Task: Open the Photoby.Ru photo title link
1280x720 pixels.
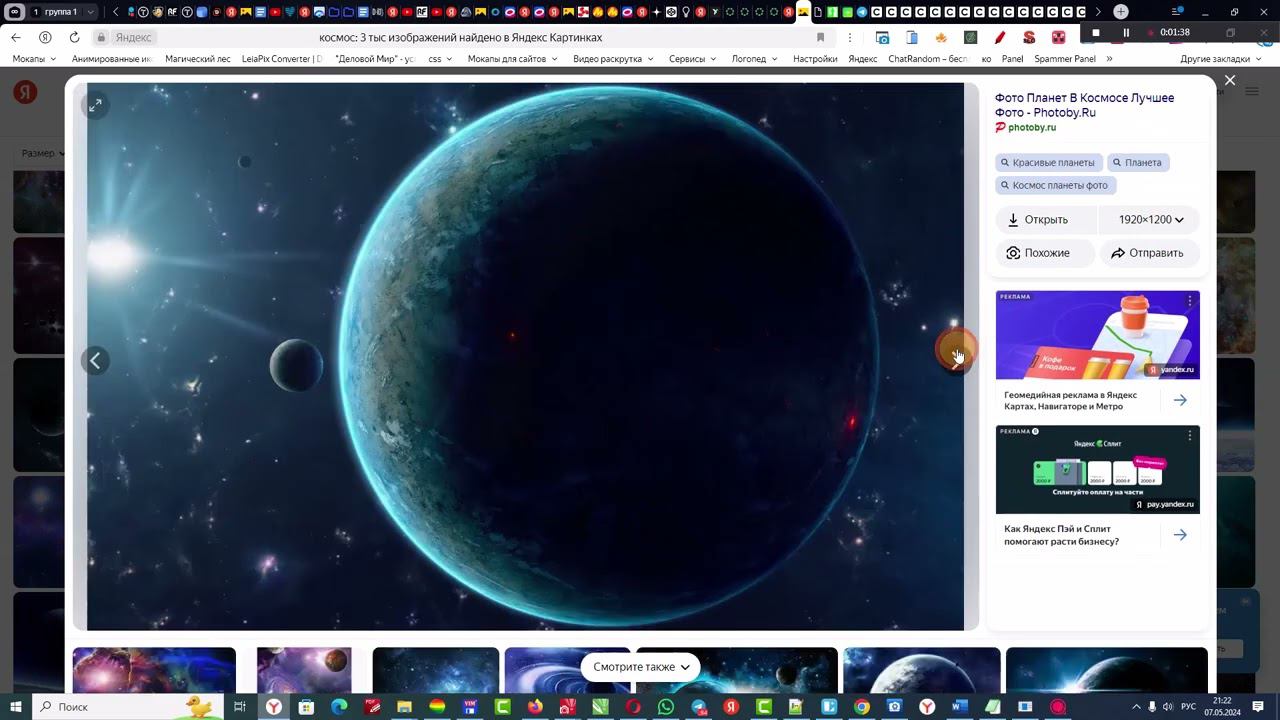Action: pyautogui.click(x=1084, y=105)
